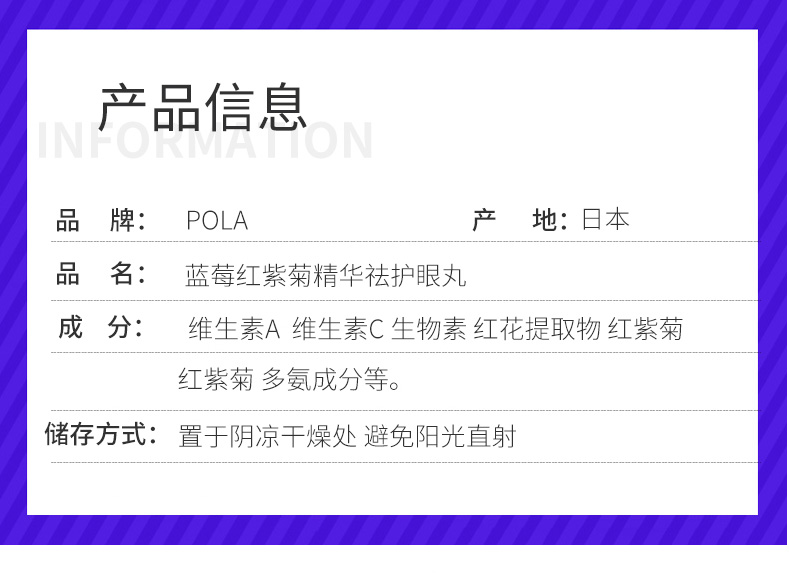
Task: Click the 日本 origin value
Action: 605,220
